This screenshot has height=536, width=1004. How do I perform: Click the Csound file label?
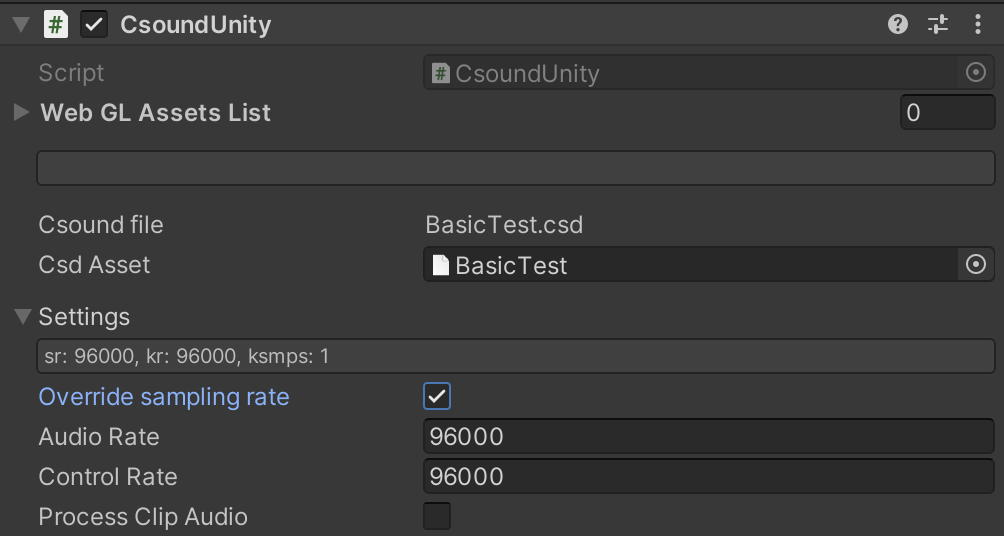[x=101, y=225]
